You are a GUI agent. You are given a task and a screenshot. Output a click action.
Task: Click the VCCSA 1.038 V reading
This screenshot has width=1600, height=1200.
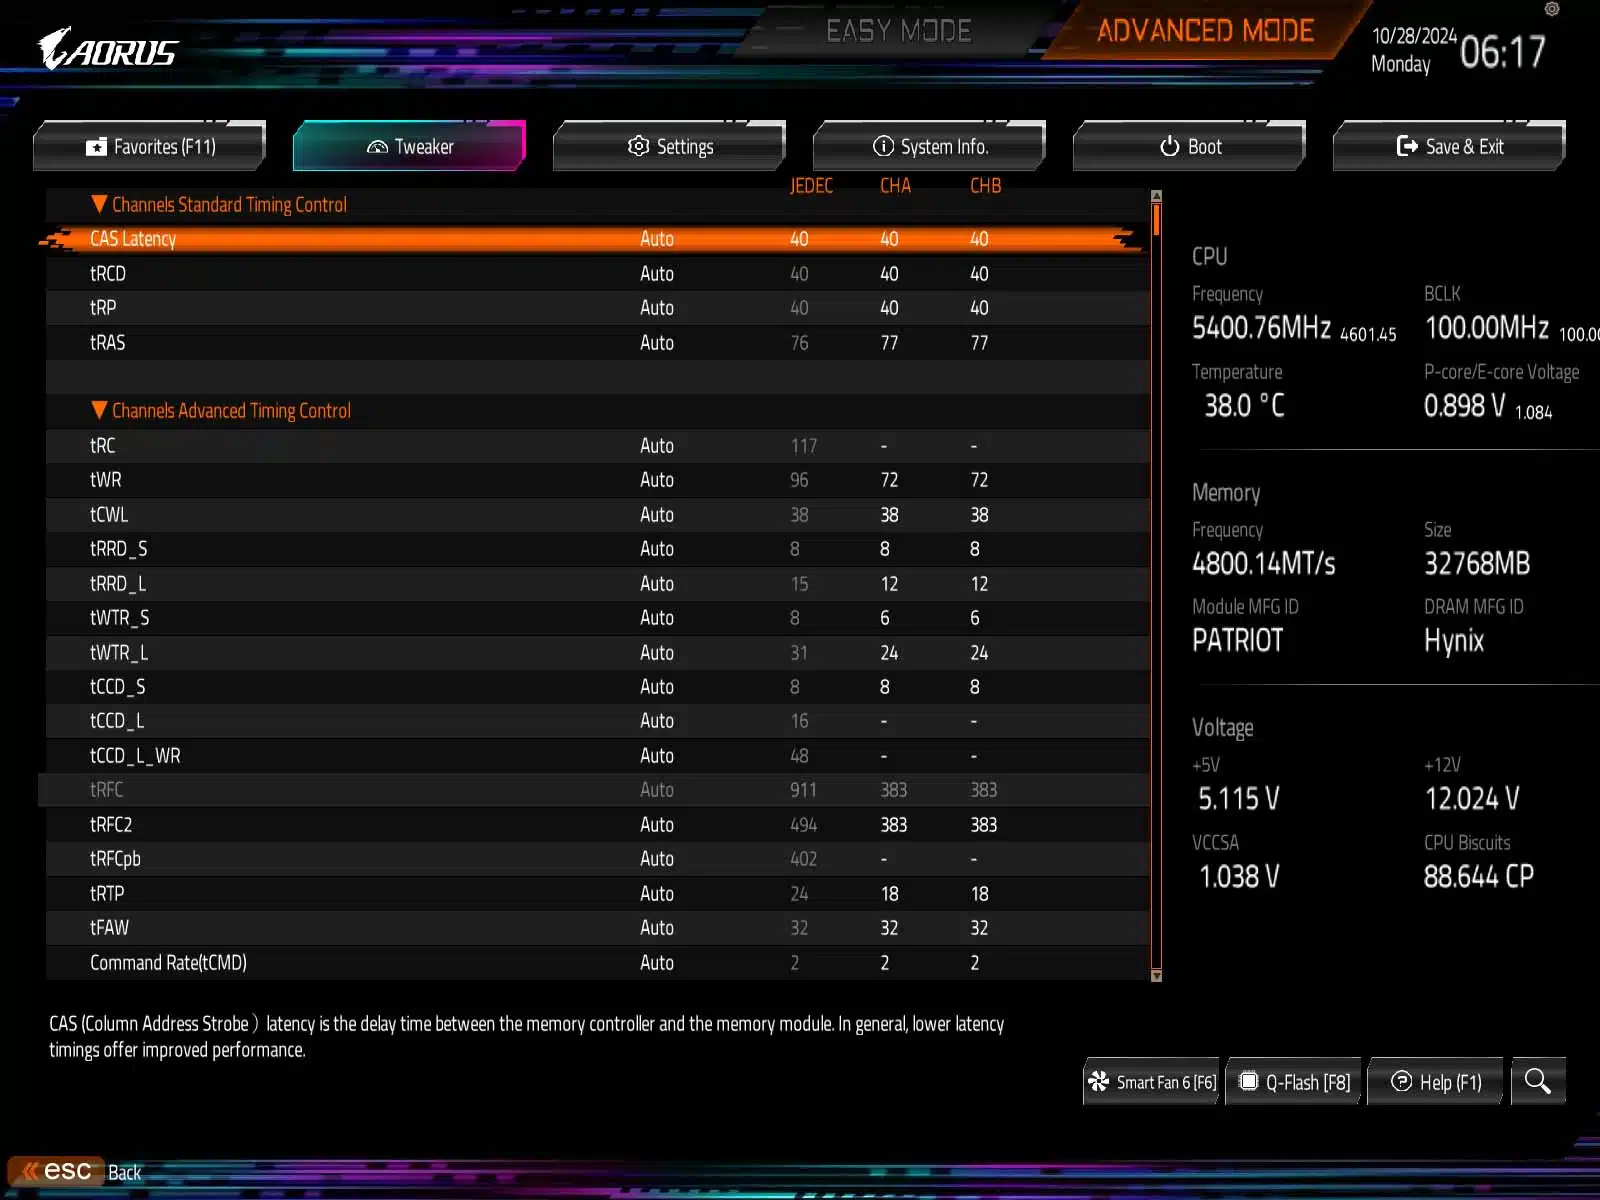[1239, 877]
